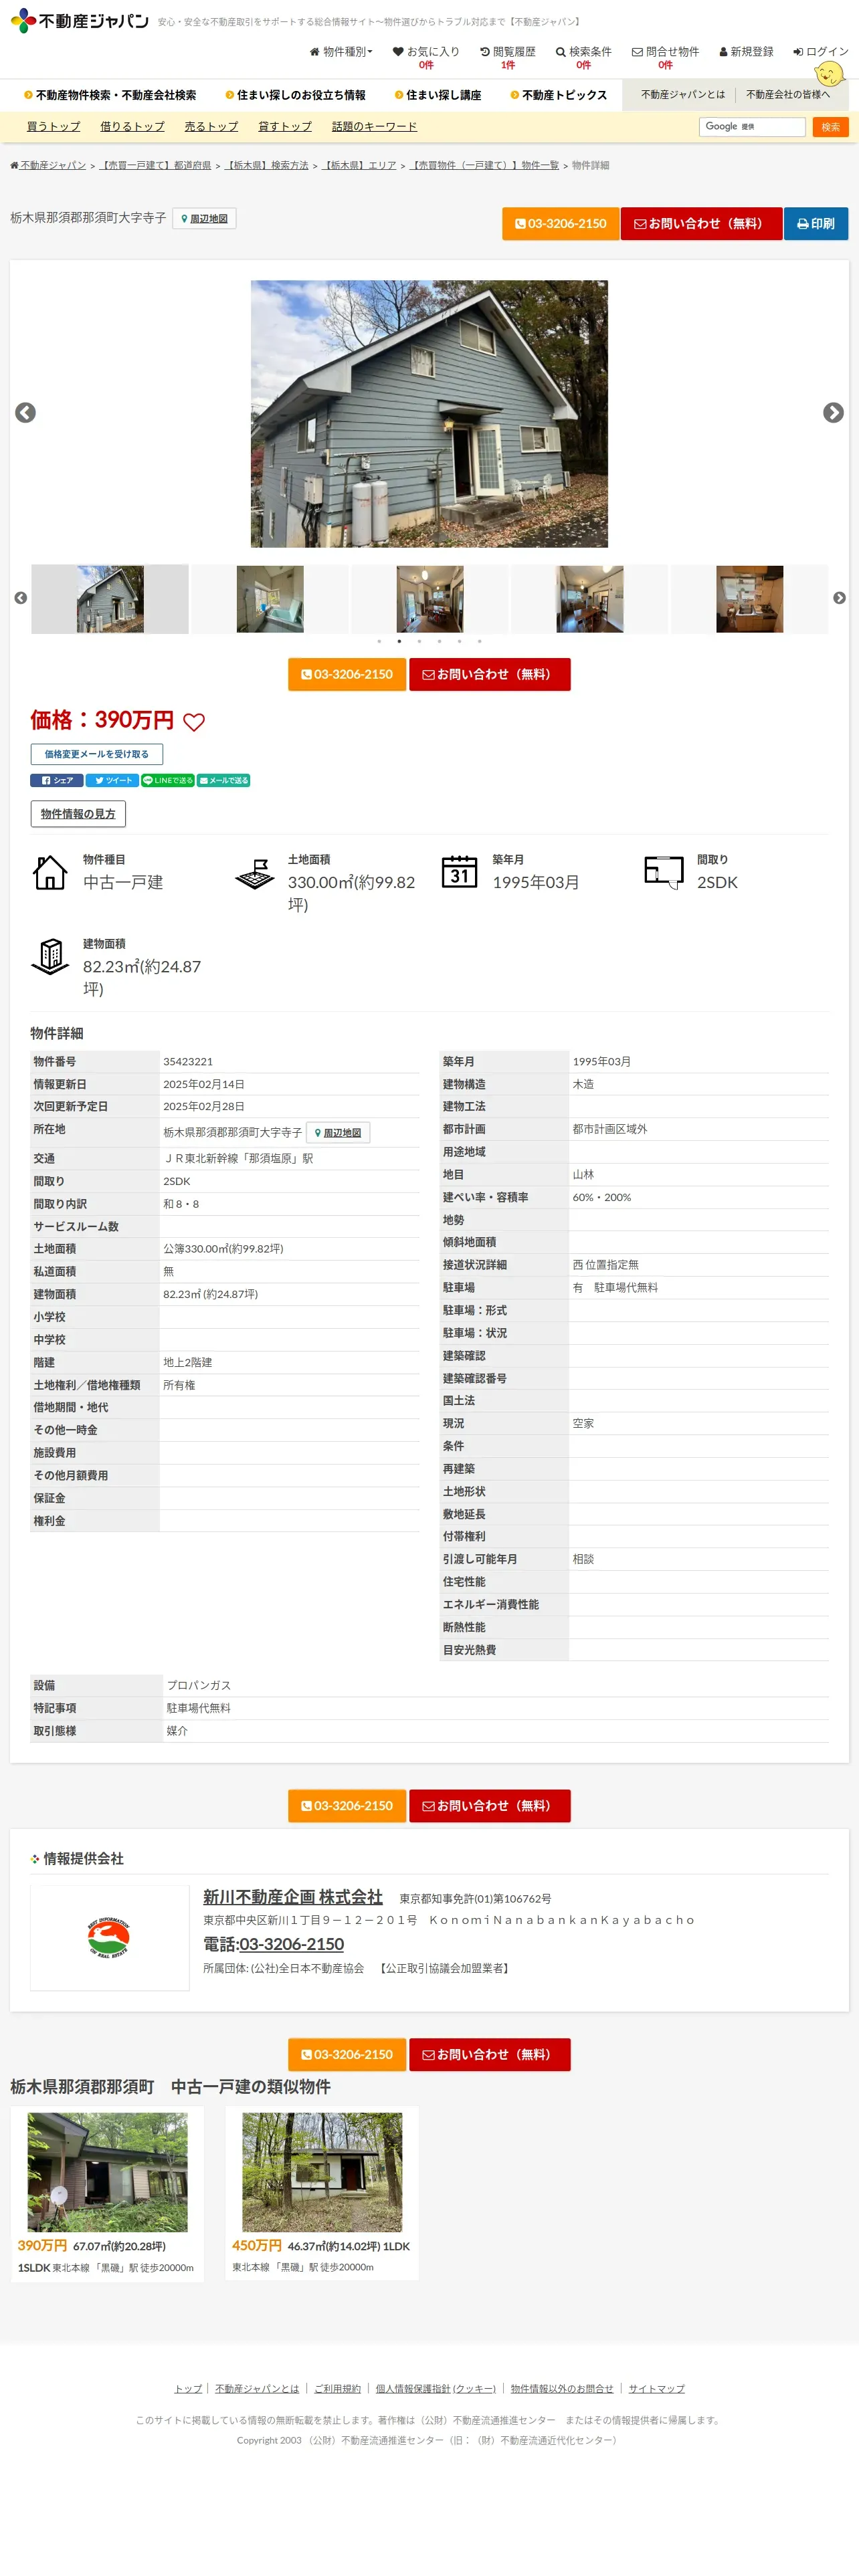Open similar listing priced 450万円
This screenshot has height=2576, width=859.
(322, 2194)
